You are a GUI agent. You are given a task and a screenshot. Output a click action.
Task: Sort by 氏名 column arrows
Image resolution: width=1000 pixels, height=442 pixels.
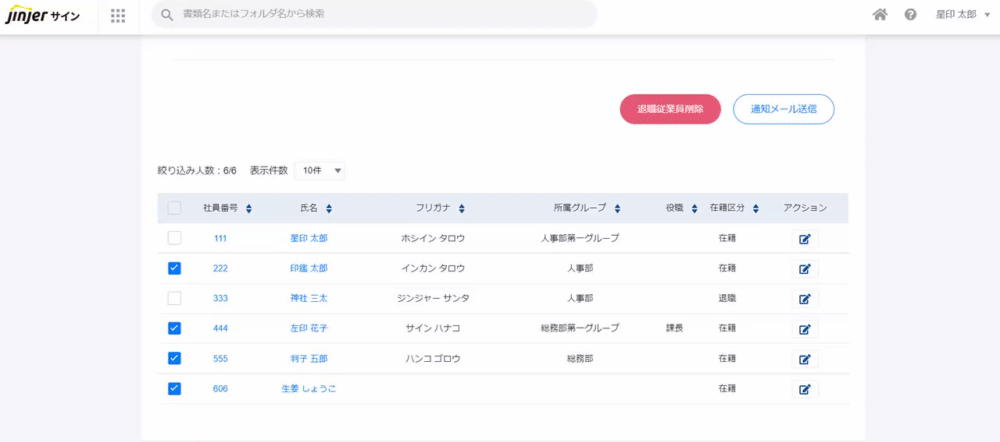coord(329,208)
